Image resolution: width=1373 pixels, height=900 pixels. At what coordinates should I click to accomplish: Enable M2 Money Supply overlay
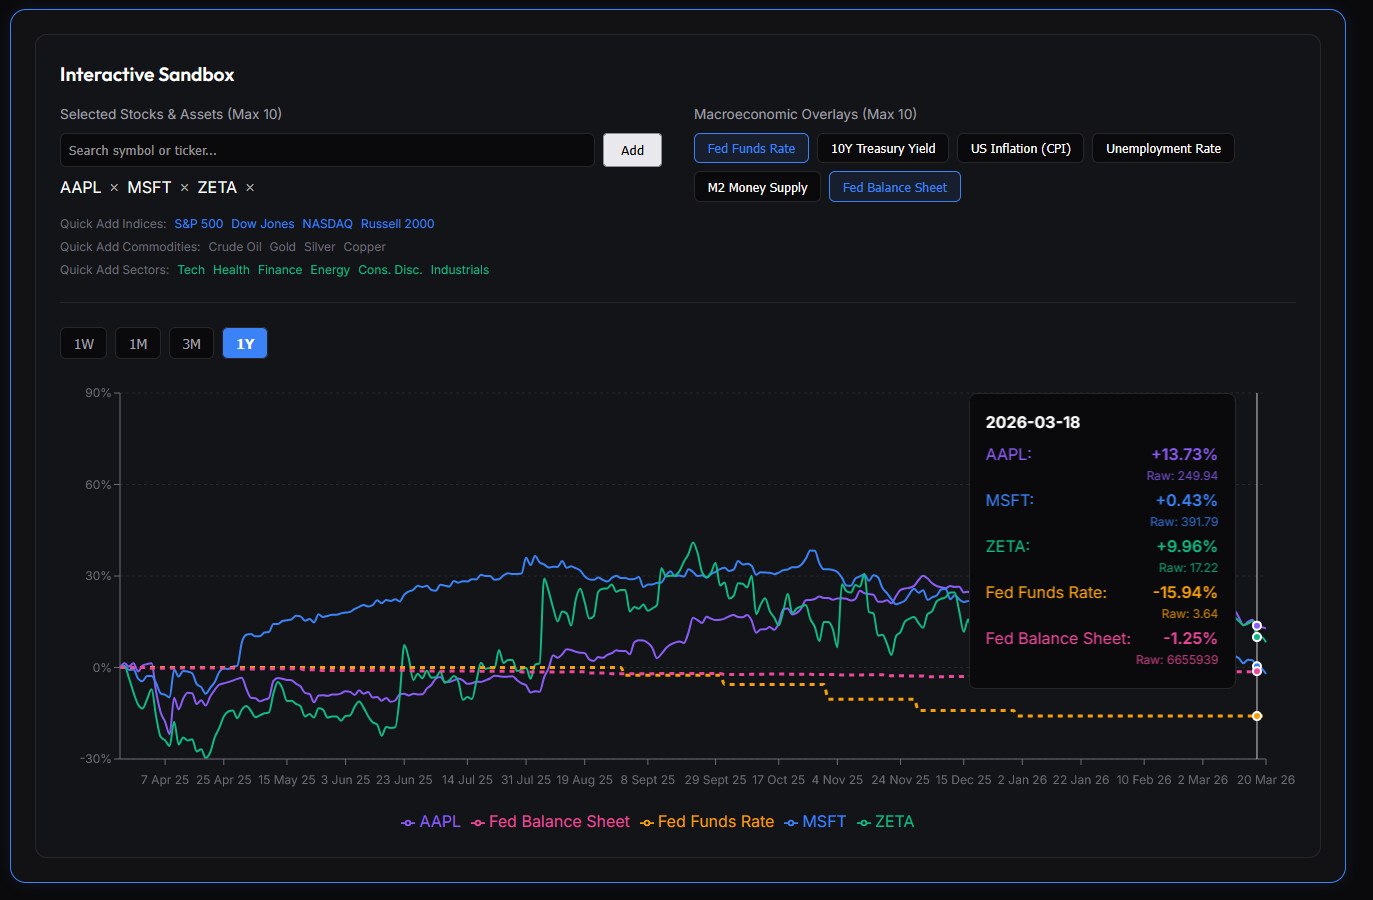(x=757, y=188)
